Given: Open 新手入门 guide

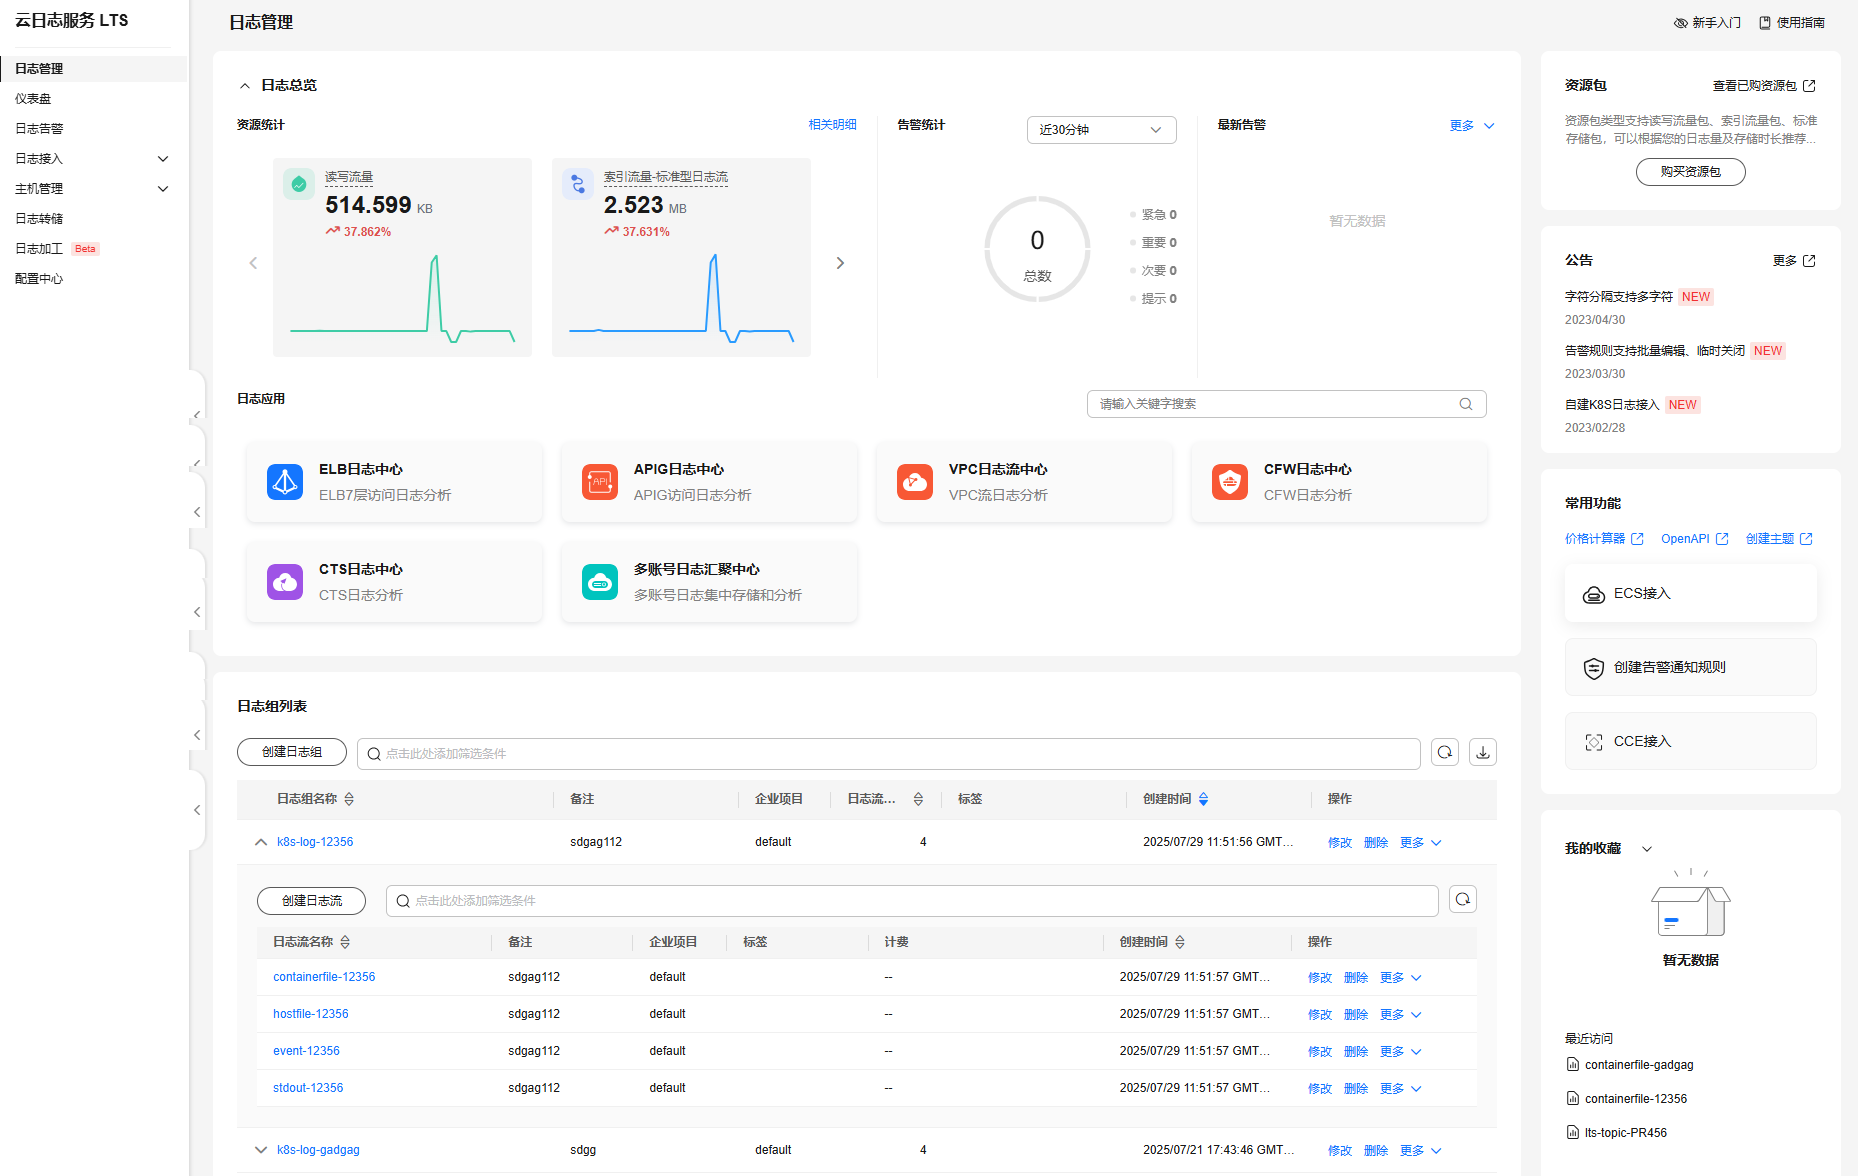Looking at the screenshot, I should tap(1707, 22).
